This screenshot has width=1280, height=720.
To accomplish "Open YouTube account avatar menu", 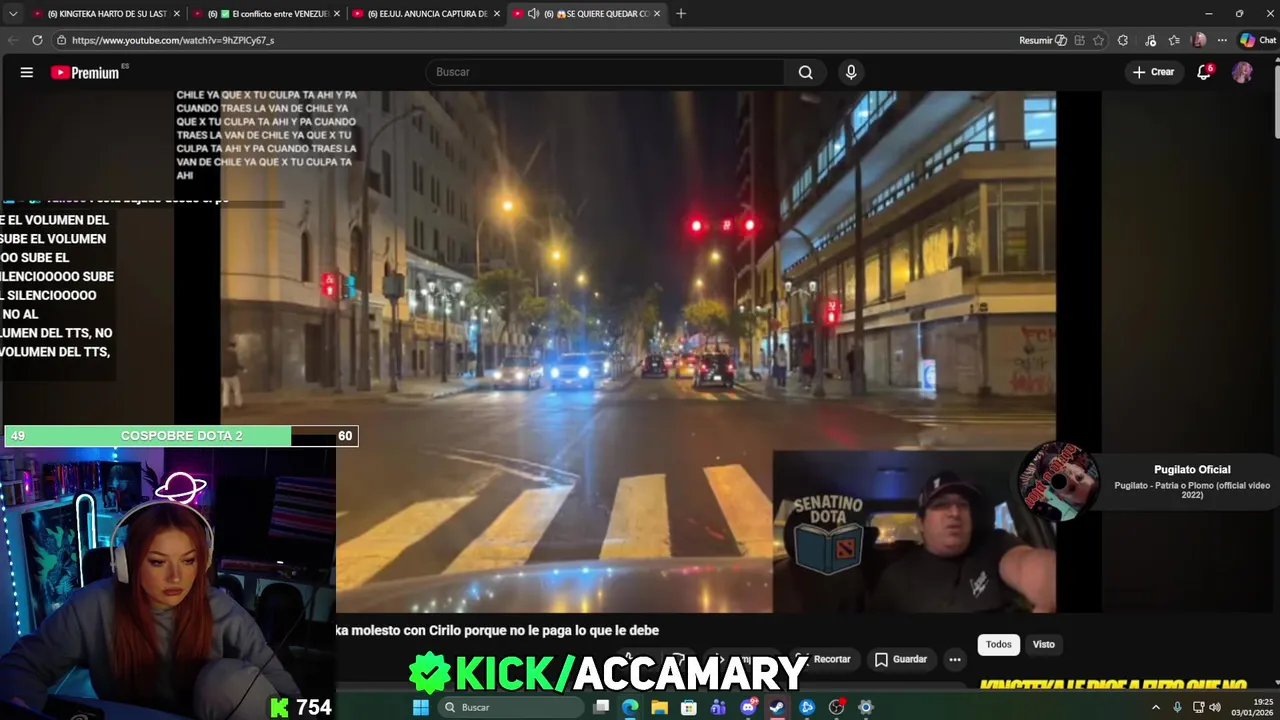I will pos(1242,72).
